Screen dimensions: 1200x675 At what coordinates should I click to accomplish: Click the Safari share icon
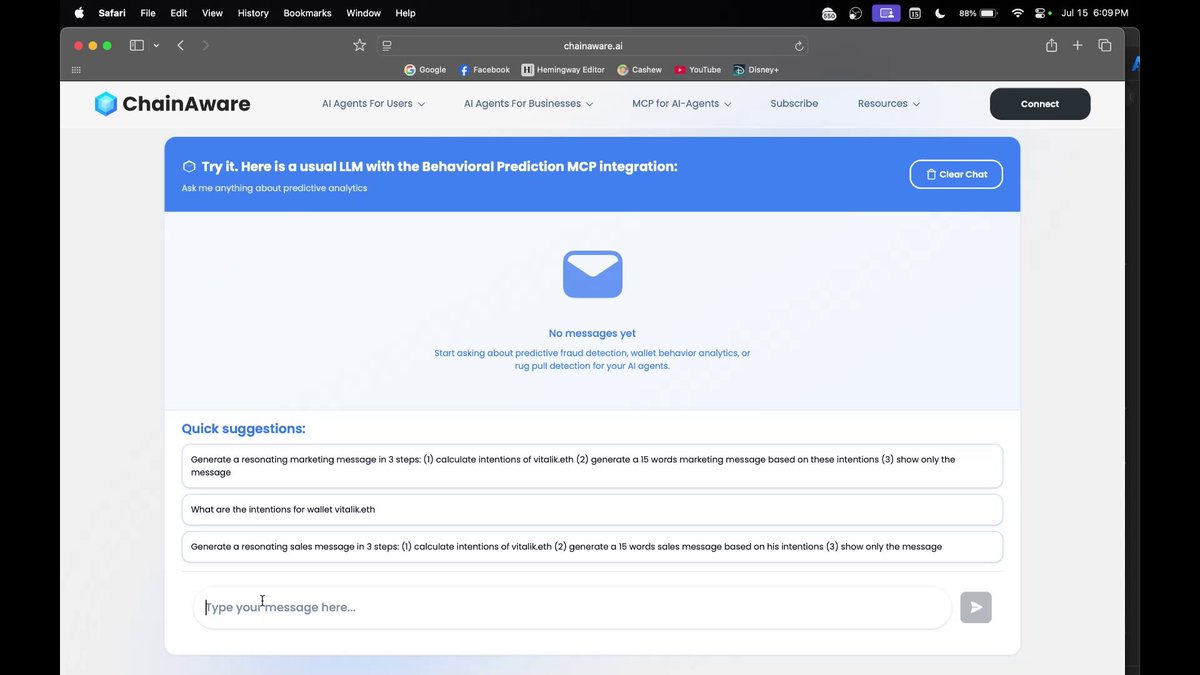(x=1051, y=45)
